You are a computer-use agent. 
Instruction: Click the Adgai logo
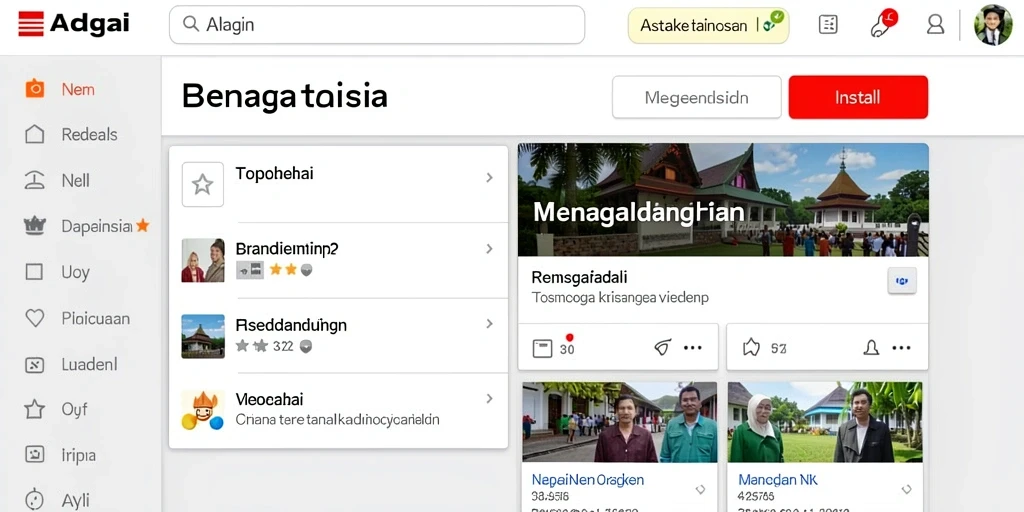point(73,24)
